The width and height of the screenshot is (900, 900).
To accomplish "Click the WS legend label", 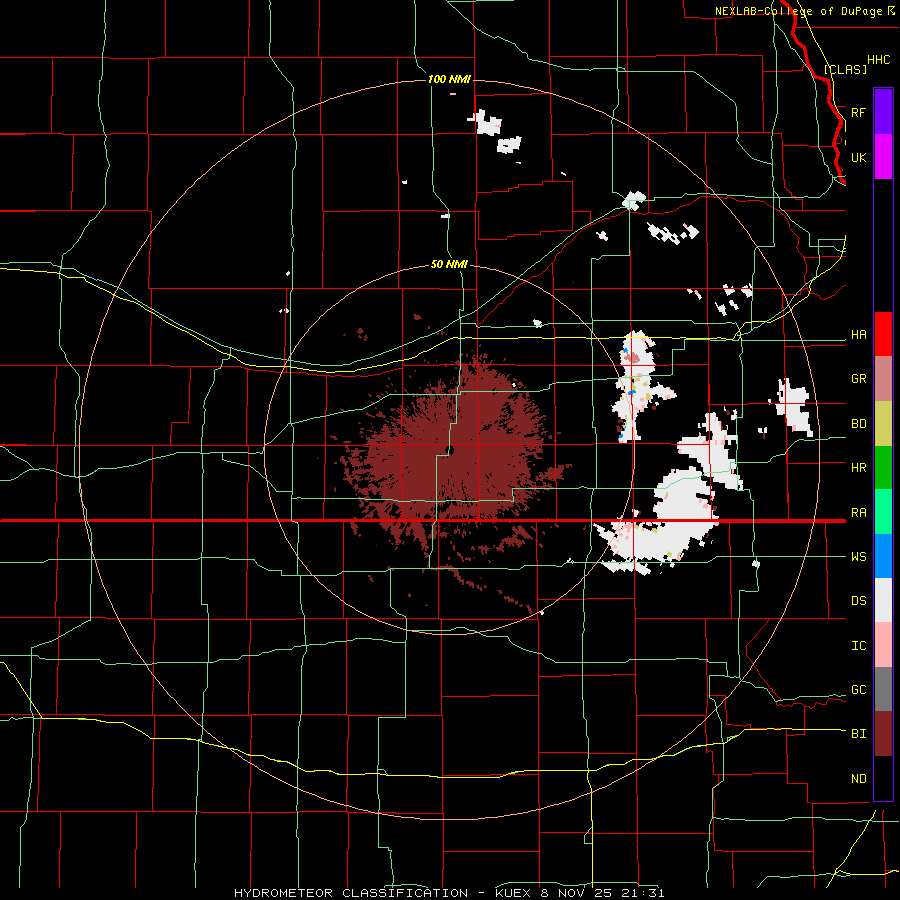I will (x=858, y=557).
